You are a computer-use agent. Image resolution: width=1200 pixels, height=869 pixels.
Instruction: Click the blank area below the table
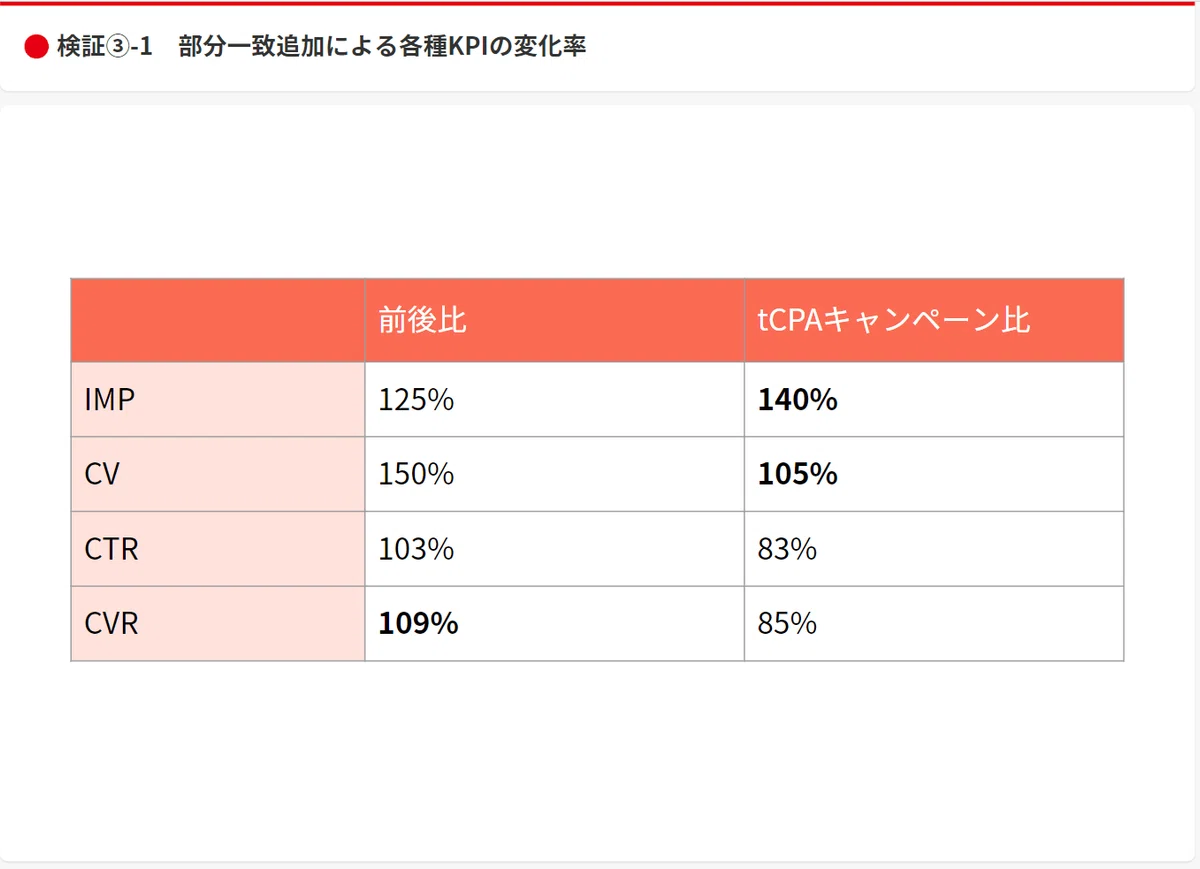click(x=600, y=760)
